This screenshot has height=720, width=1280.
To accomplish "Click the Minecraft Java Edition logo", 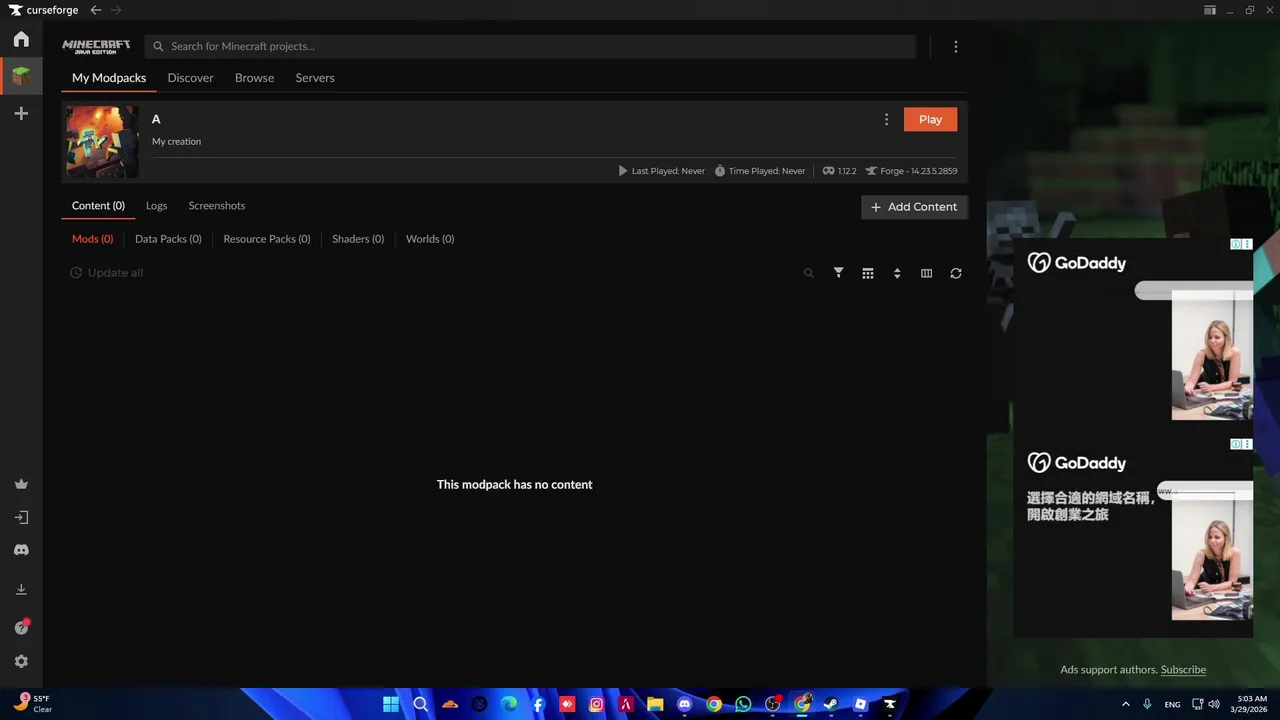I will (x=96, y=46).
